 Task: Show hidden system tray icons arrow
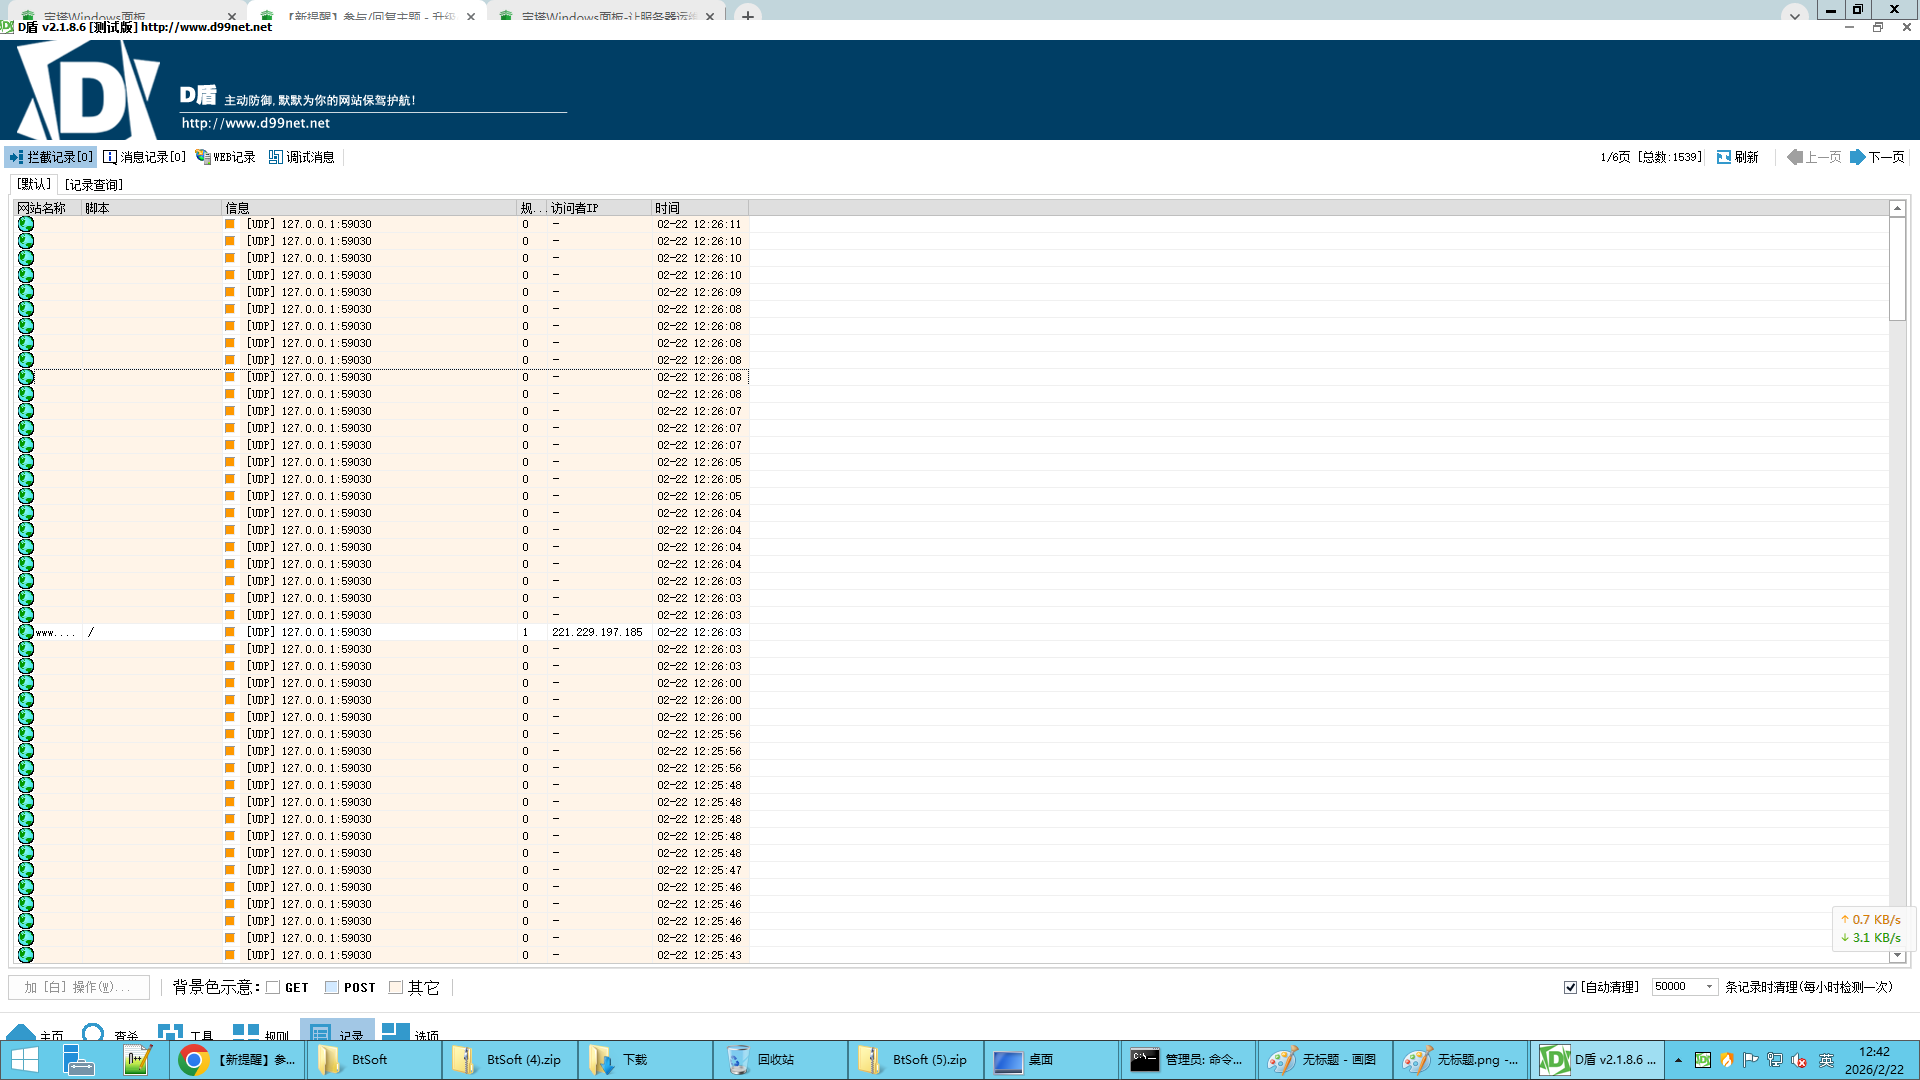tap(1678, 1060)
